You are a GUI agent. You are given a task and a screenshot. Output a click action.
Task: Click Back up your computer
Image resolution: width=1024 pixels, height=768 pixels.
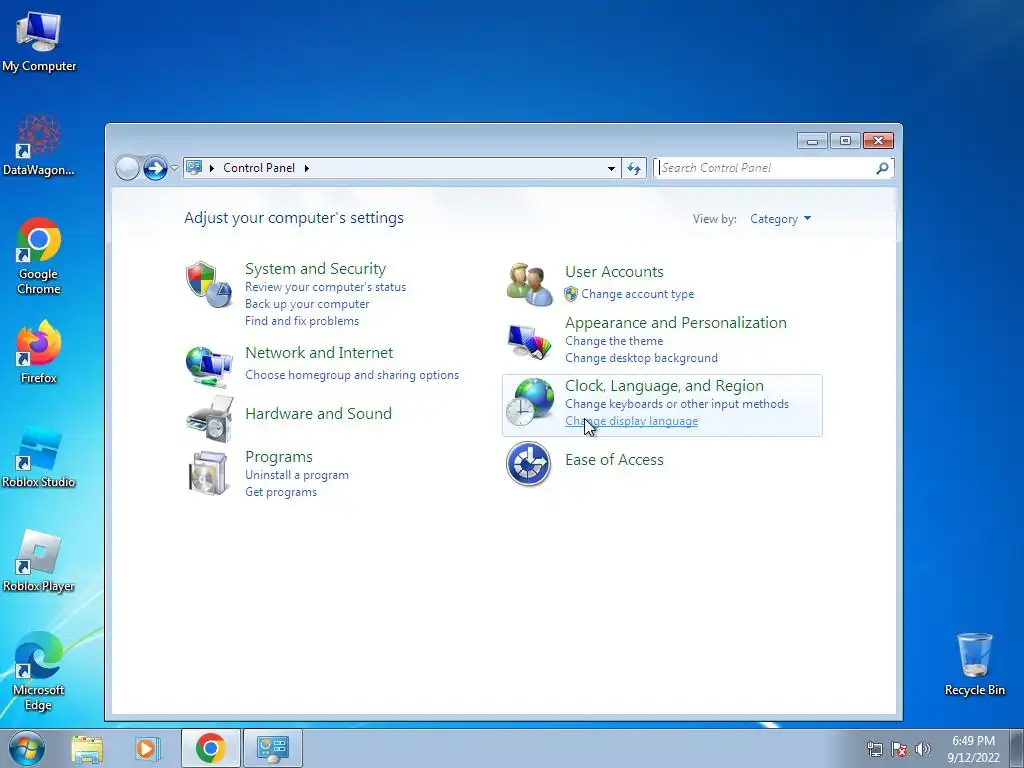coord(307,304)
